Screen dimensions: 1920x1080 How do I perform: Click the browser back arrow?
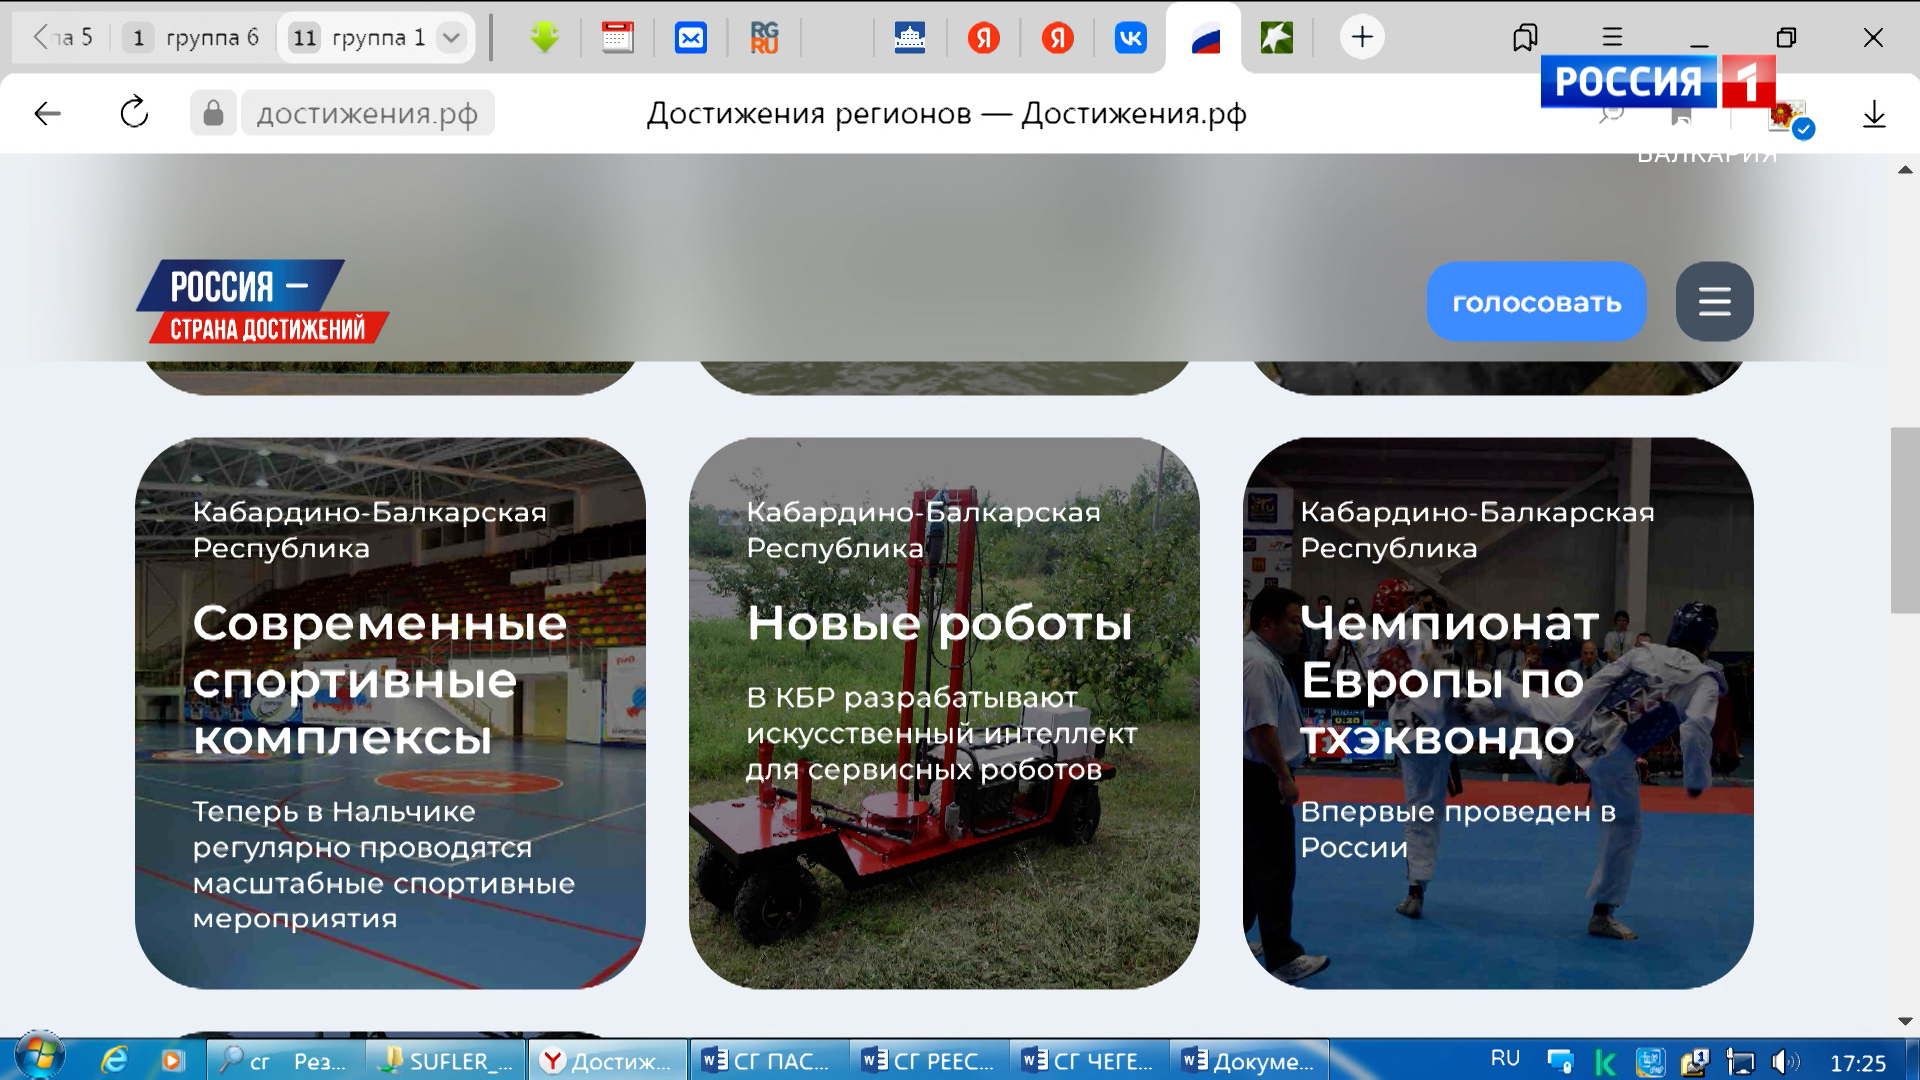tap(47, 113)
